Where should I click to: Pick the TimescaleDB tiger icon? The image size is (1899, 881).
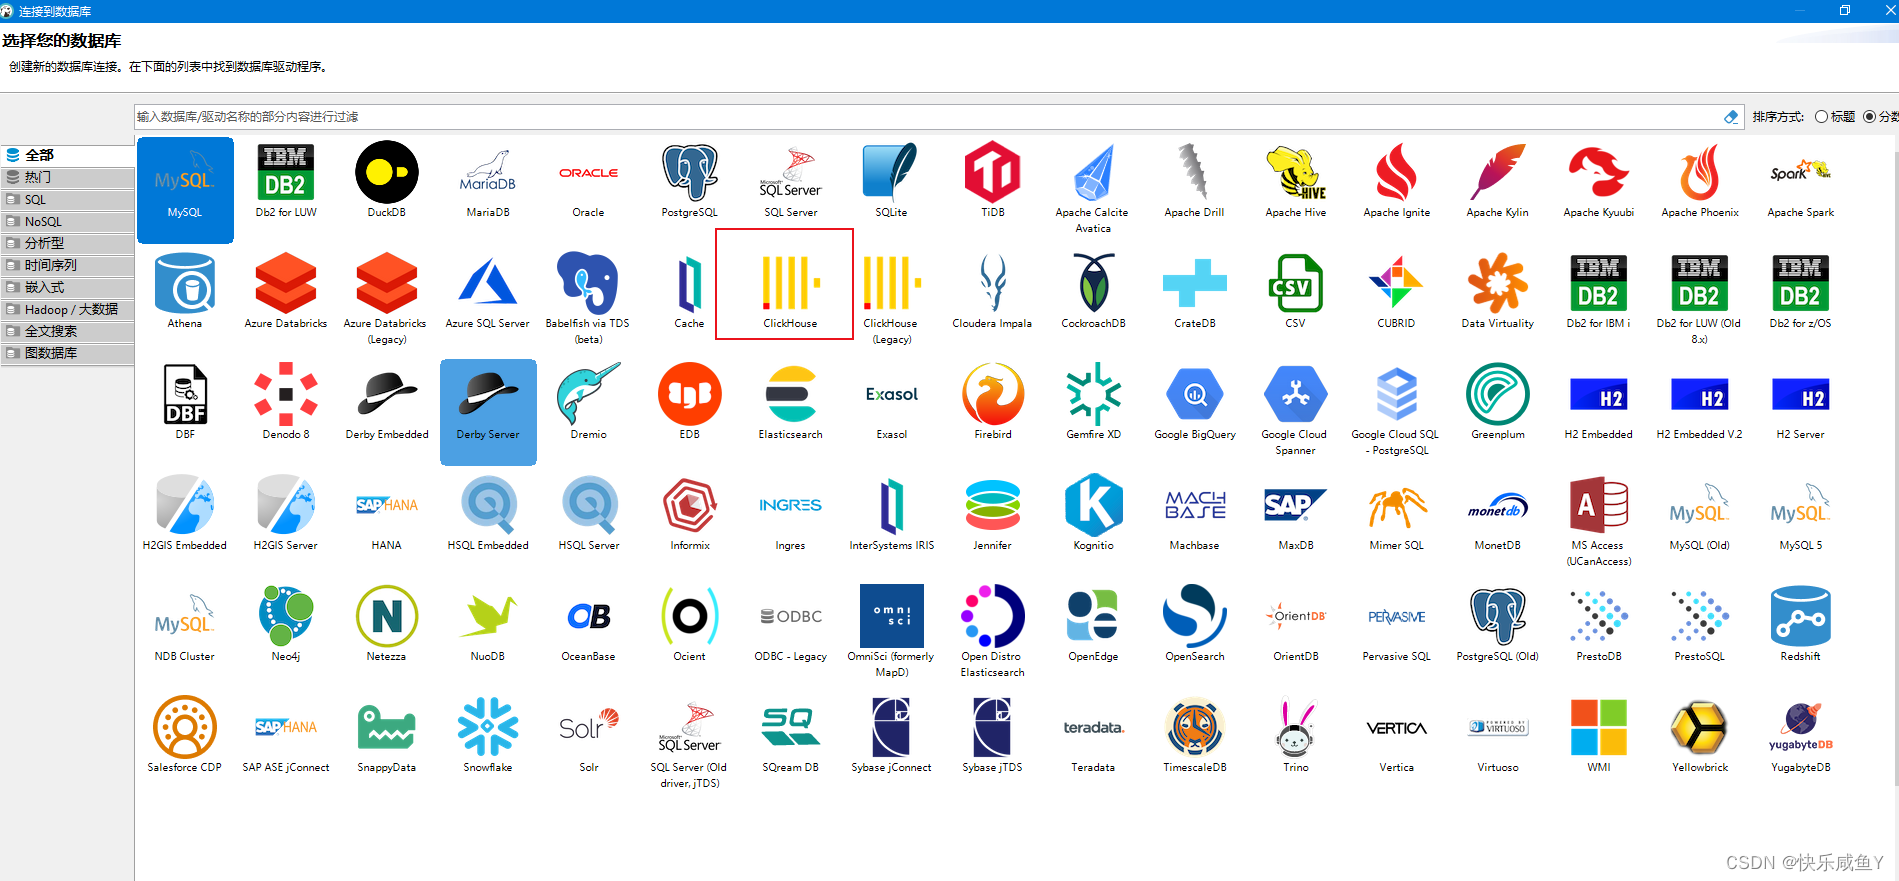tap(1195, 727)
